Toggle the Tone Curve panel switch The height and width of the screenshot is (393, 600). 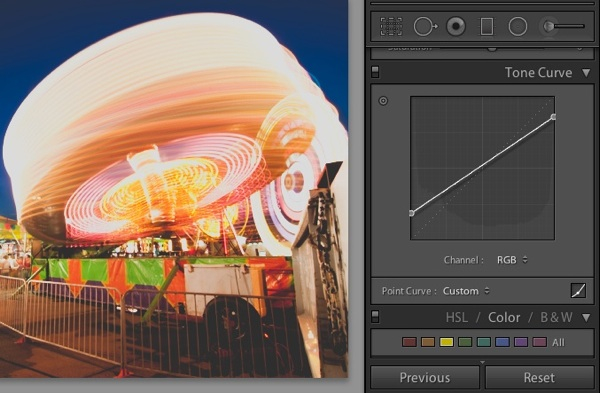coord(375,72)
